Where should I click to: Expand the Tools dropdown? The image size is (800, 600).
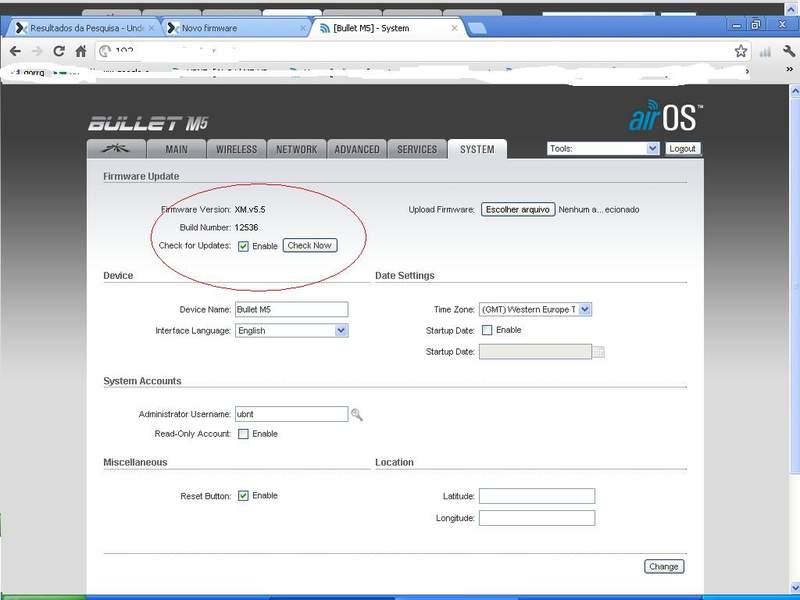click(603, 148)
